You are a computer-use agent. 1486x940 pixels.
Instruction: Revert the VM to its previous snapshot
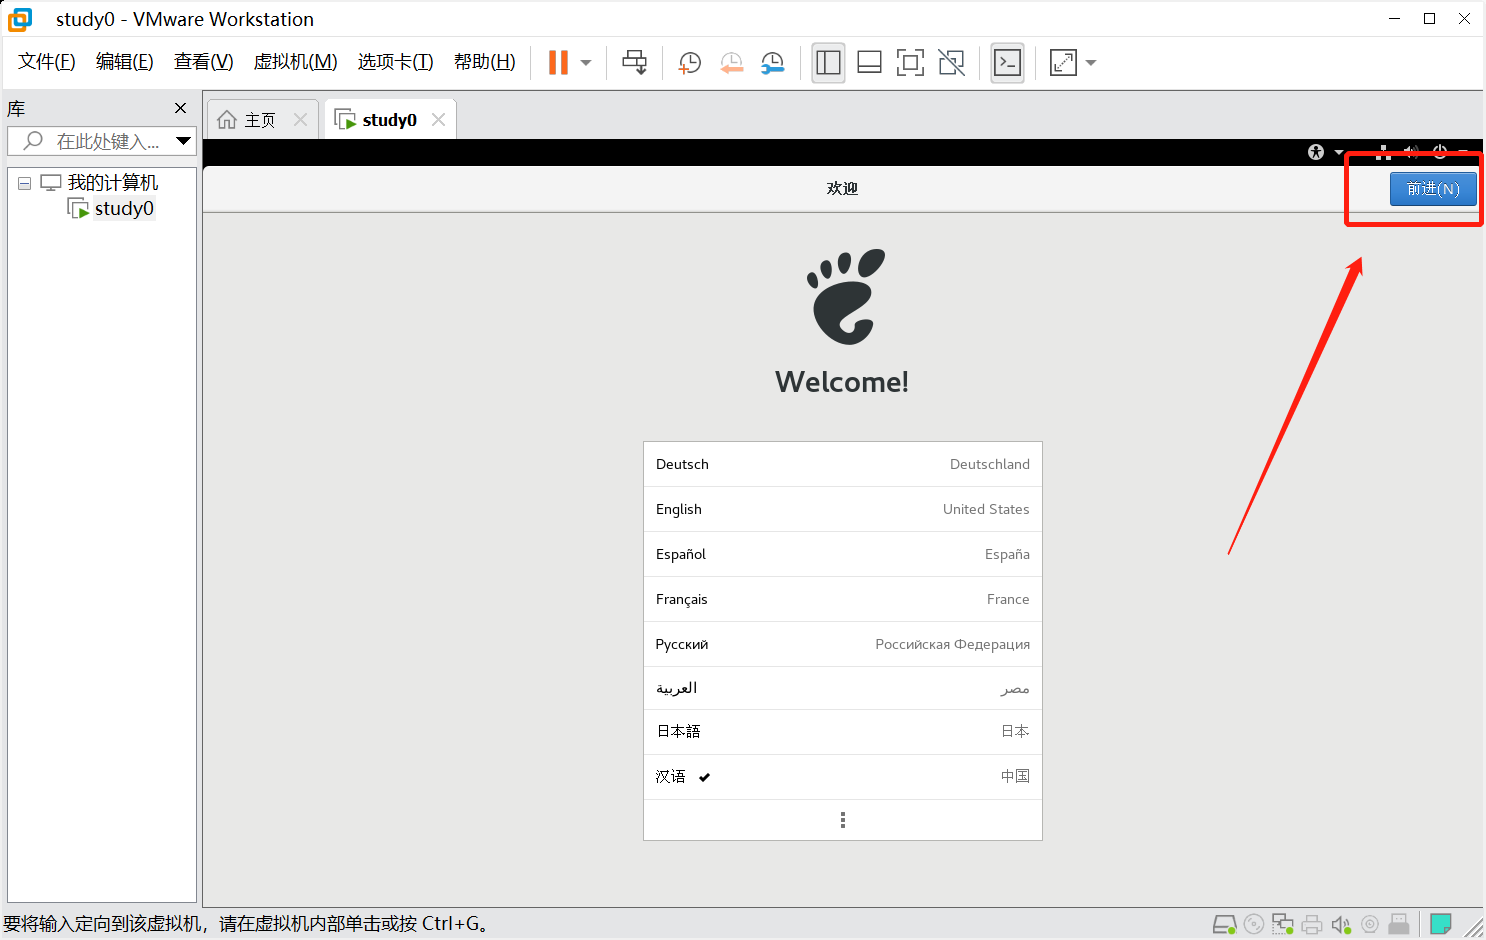click(731, 63)
